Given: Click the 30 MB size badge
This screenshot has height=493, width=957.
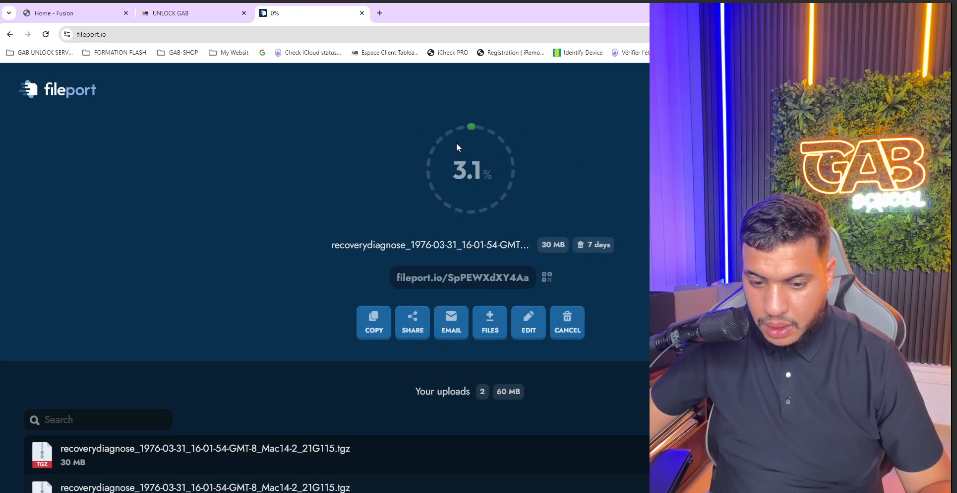Looking at the screenshot, I should [x=553, y=245].
